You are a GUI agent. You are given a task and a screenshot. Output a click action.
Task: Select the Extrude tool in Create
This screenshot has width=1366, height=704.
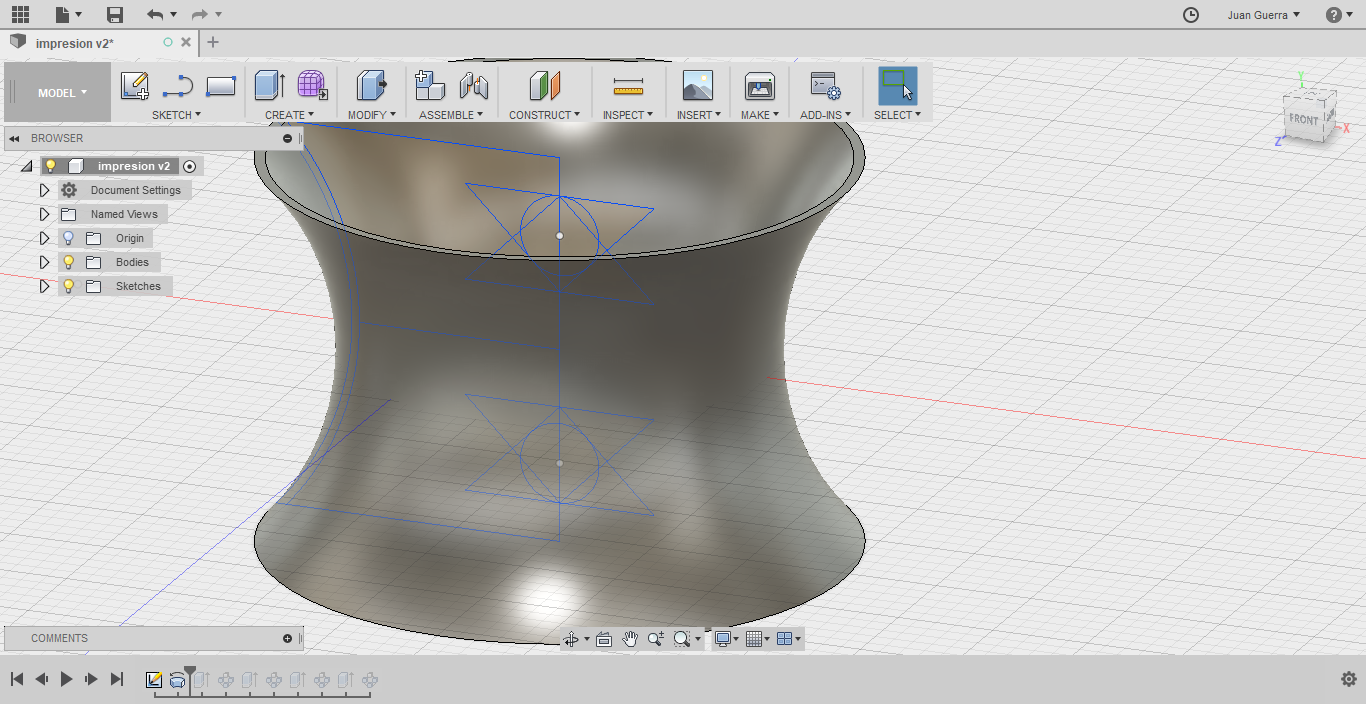click(269, 86)
